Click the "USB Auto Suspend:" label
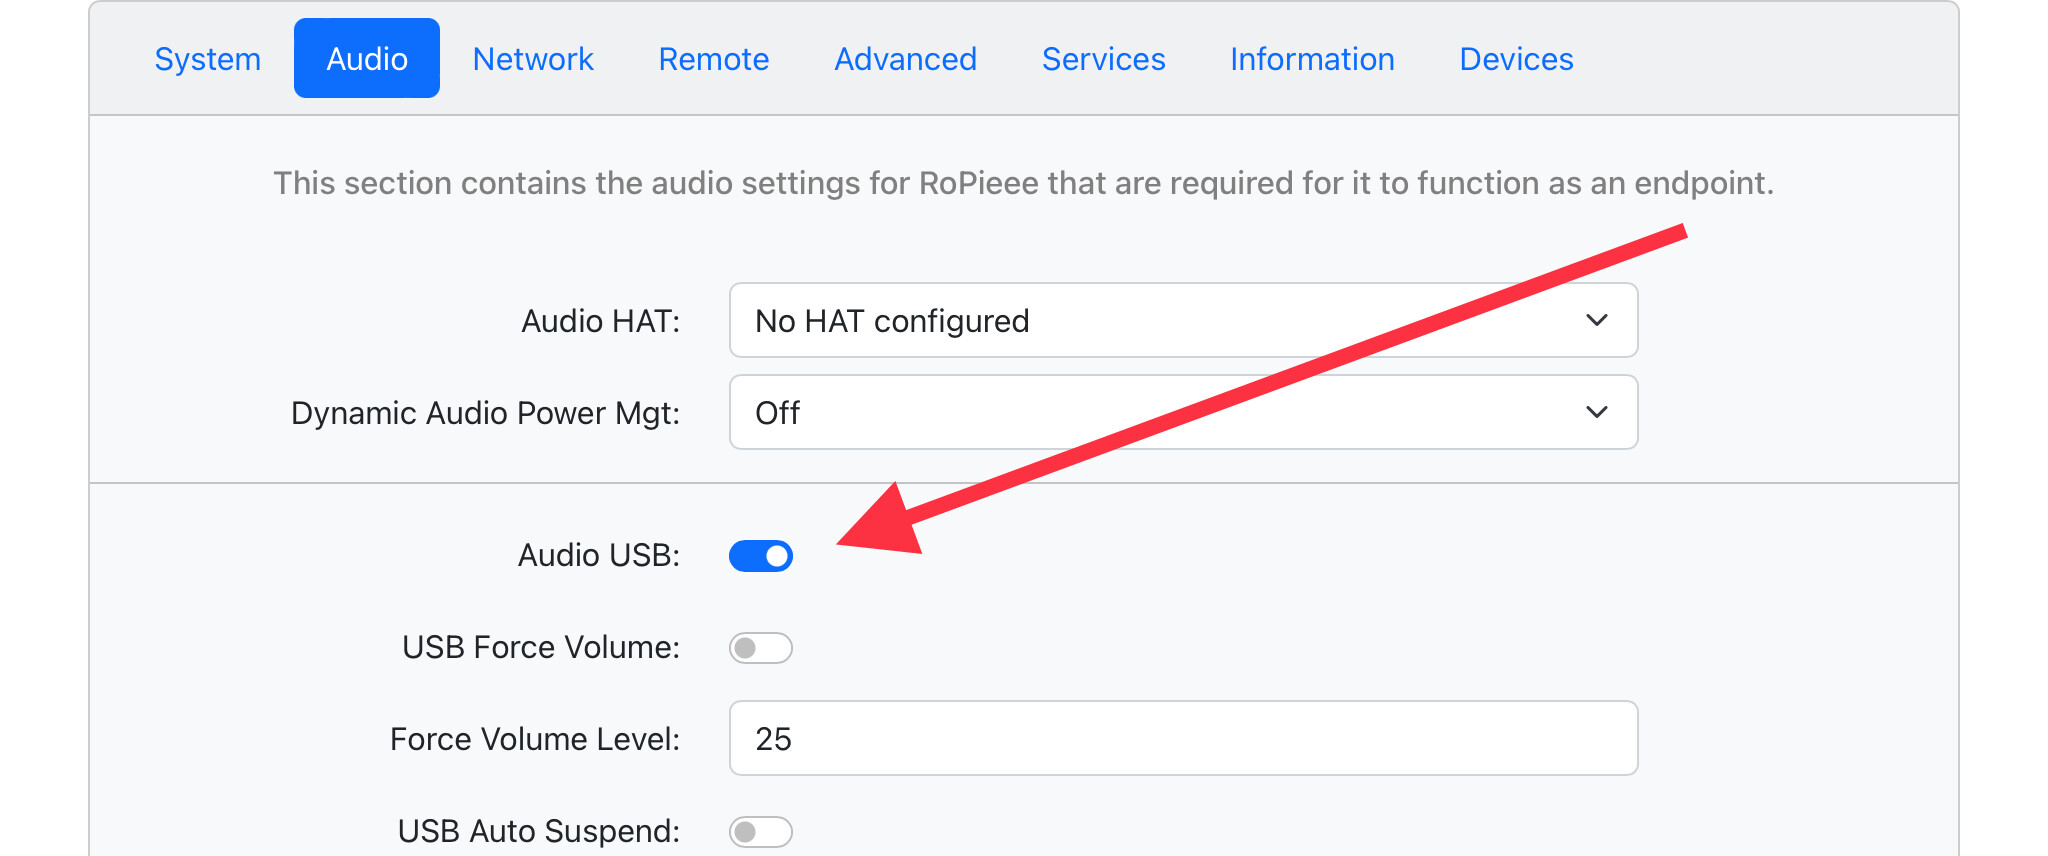The height and width of the screenshot is (856, 2048). pos(538,831)
